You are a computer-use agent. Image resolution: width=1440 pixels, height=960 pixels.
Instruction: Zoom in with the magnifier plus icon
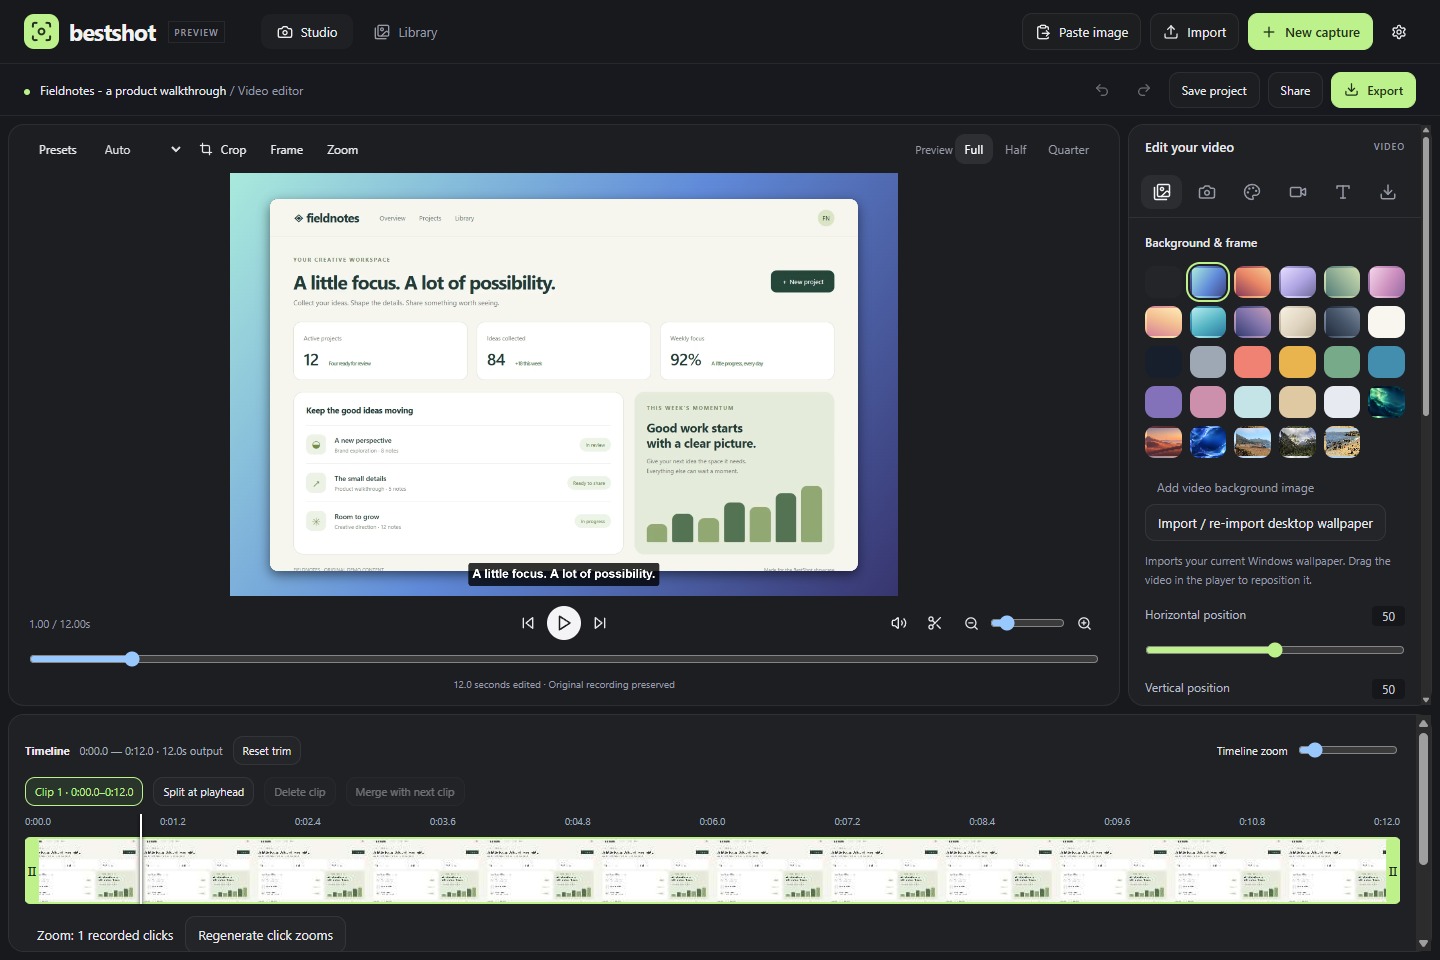pos(1084,623)
